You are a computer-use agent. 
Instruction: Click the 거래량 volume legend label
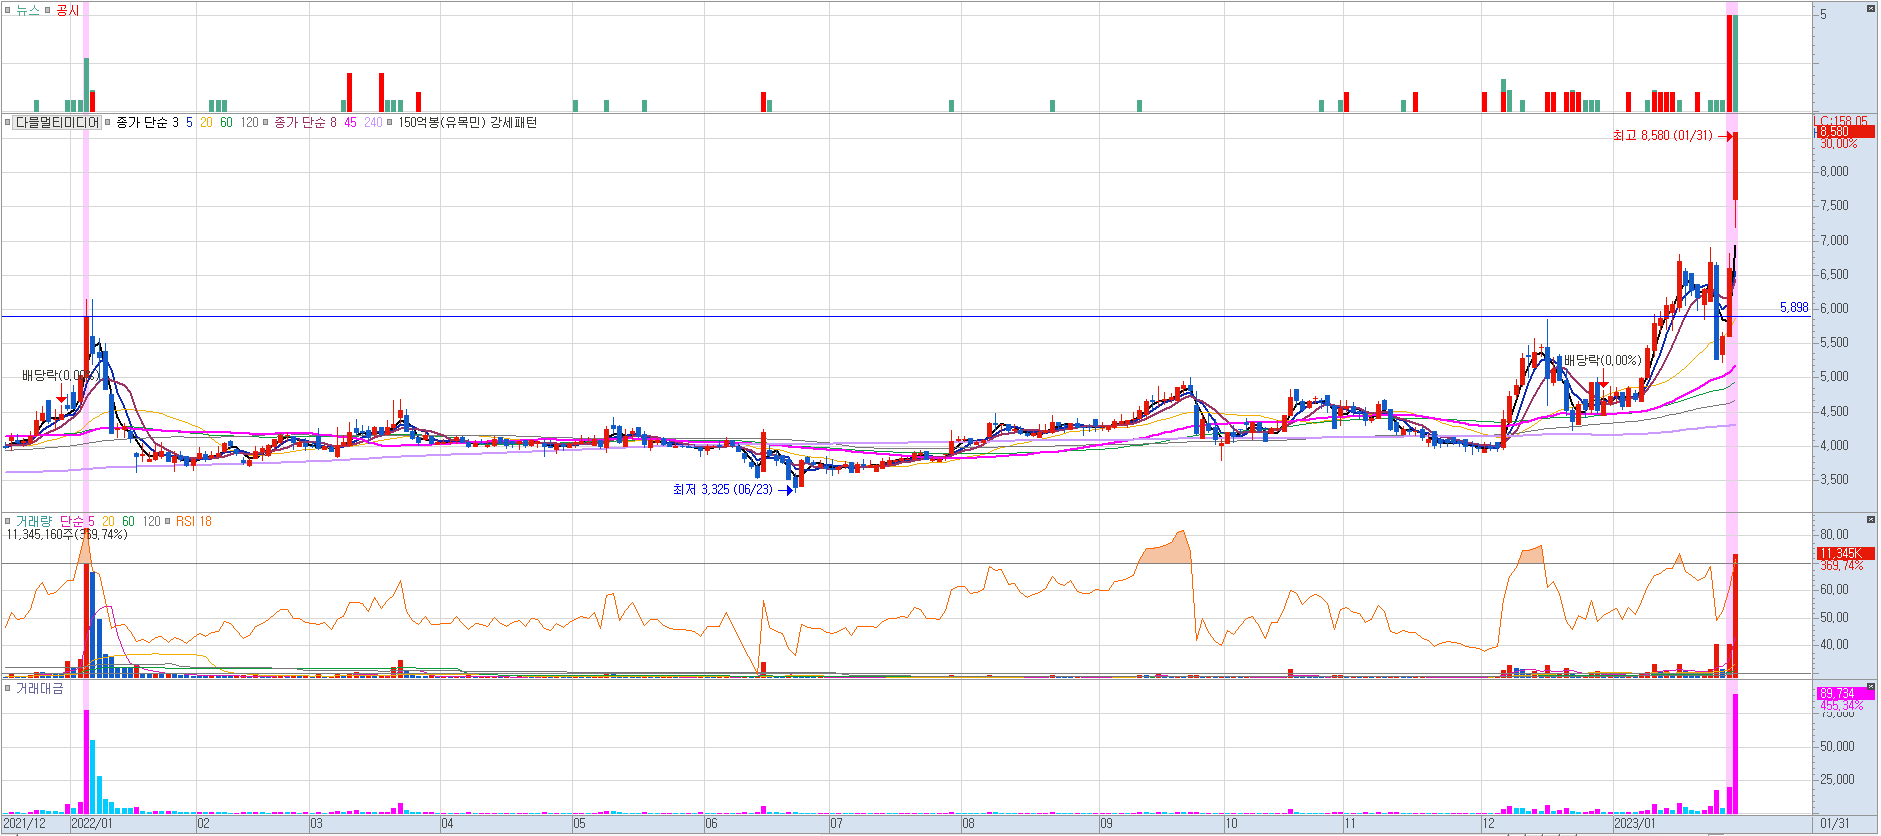pyautogui.click(x=34, y=521)
